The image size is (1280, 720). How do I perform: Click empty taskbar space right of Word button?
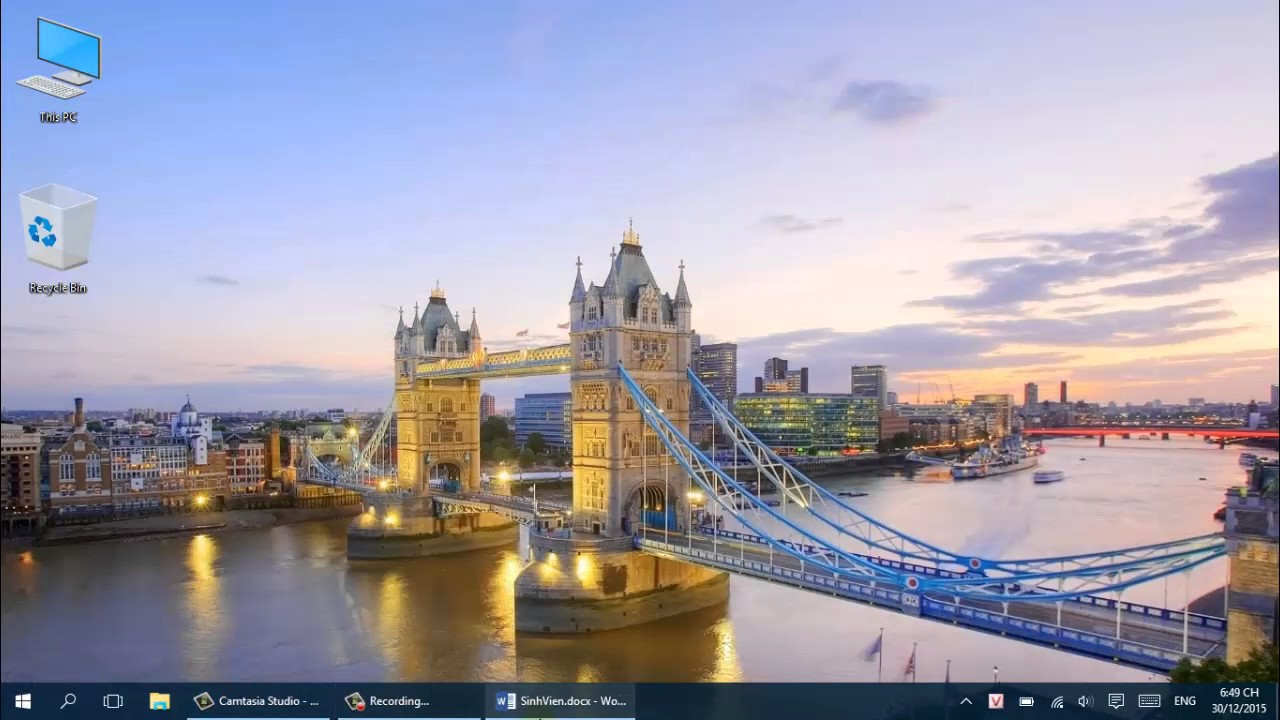[790, 701]
